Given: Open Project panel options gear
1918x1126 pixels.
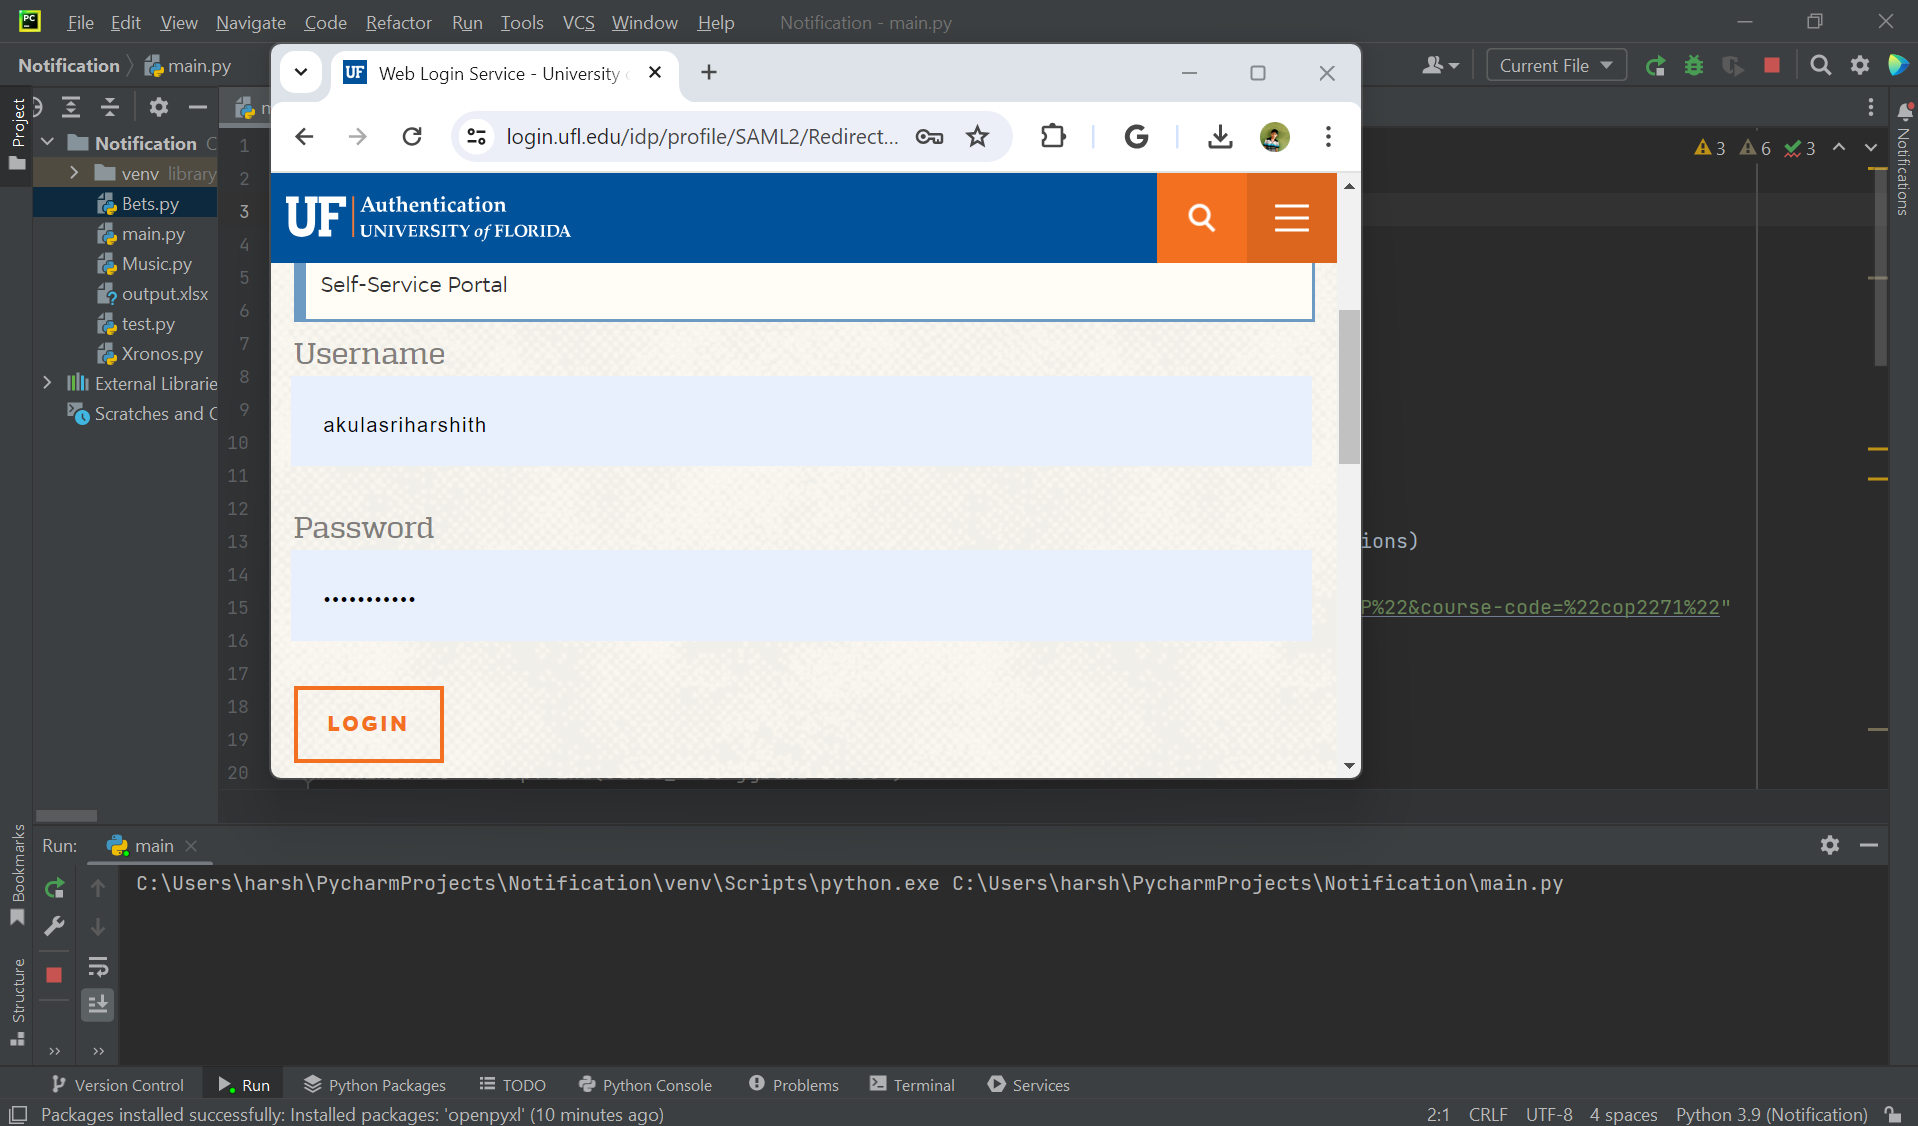Looking at the screenshot, I should (x=159, y=107).
